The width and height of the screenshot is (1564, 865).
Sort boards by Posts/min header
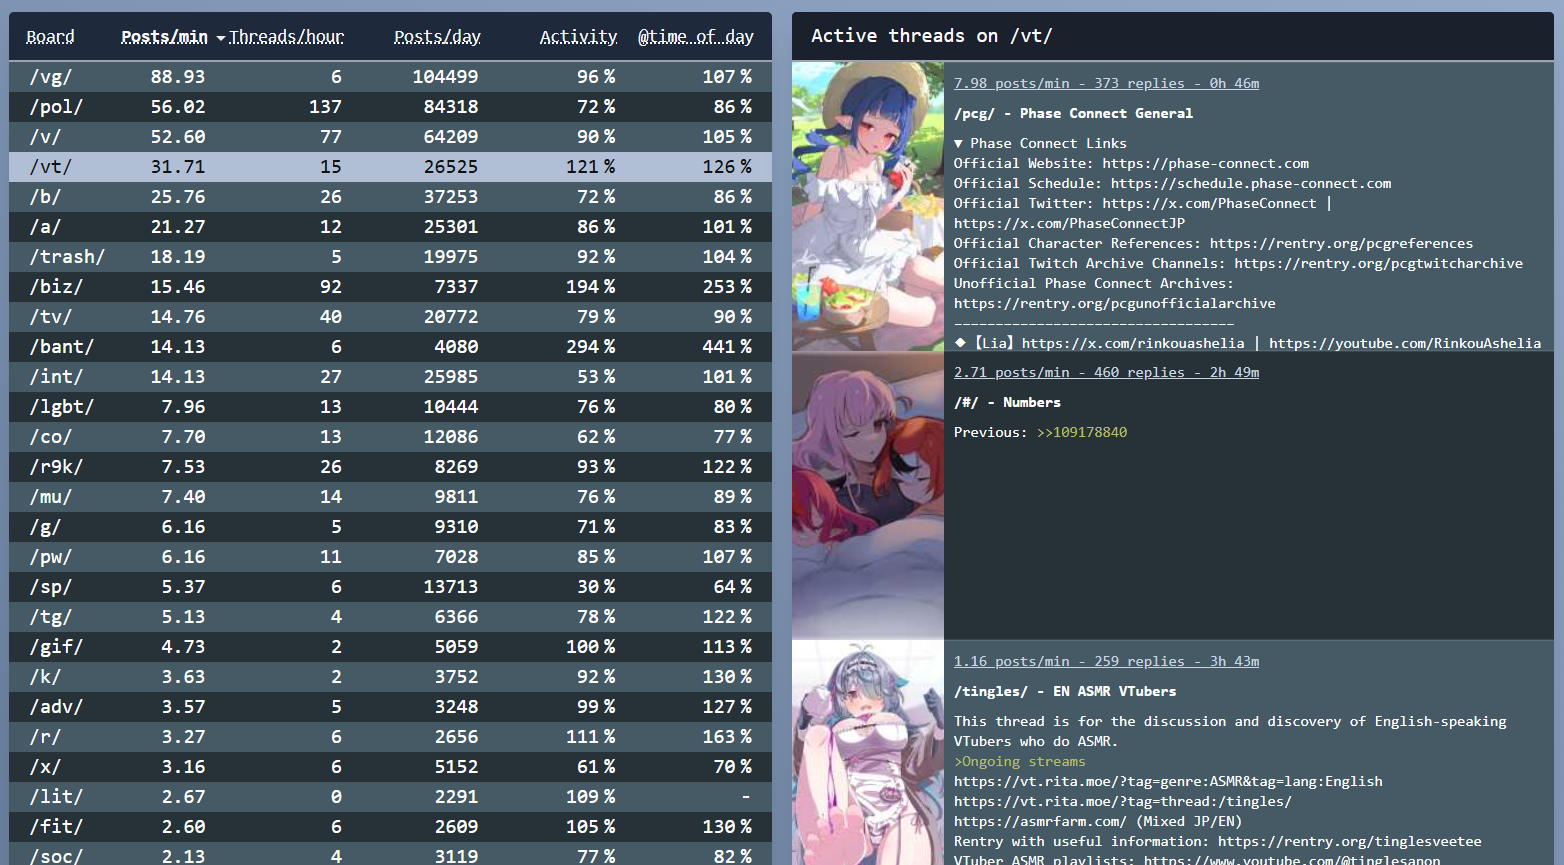point(165,37)
